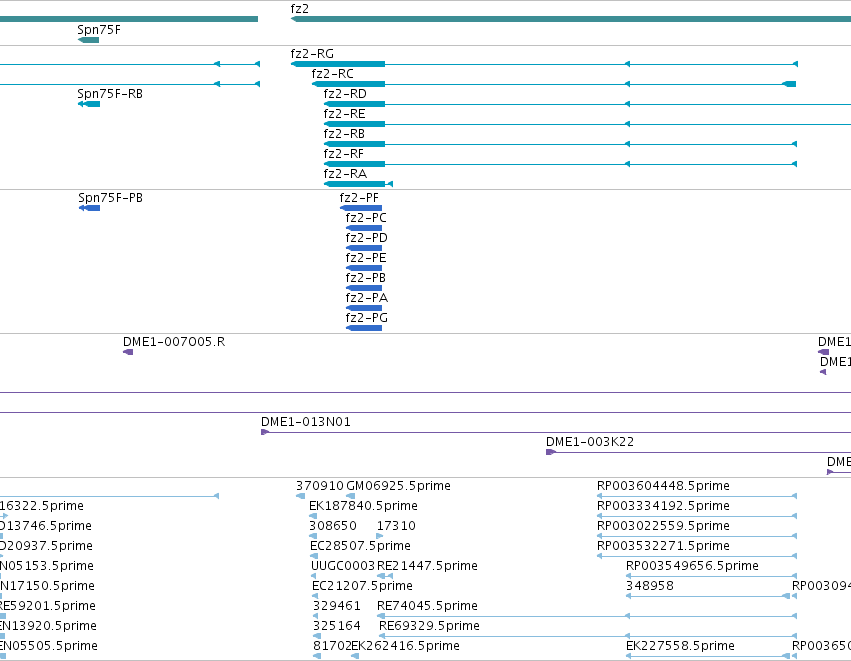Click the N17150.5prime EST label
Screen dimensions: 851x661
pyautogui.click(x=47, y=586)
